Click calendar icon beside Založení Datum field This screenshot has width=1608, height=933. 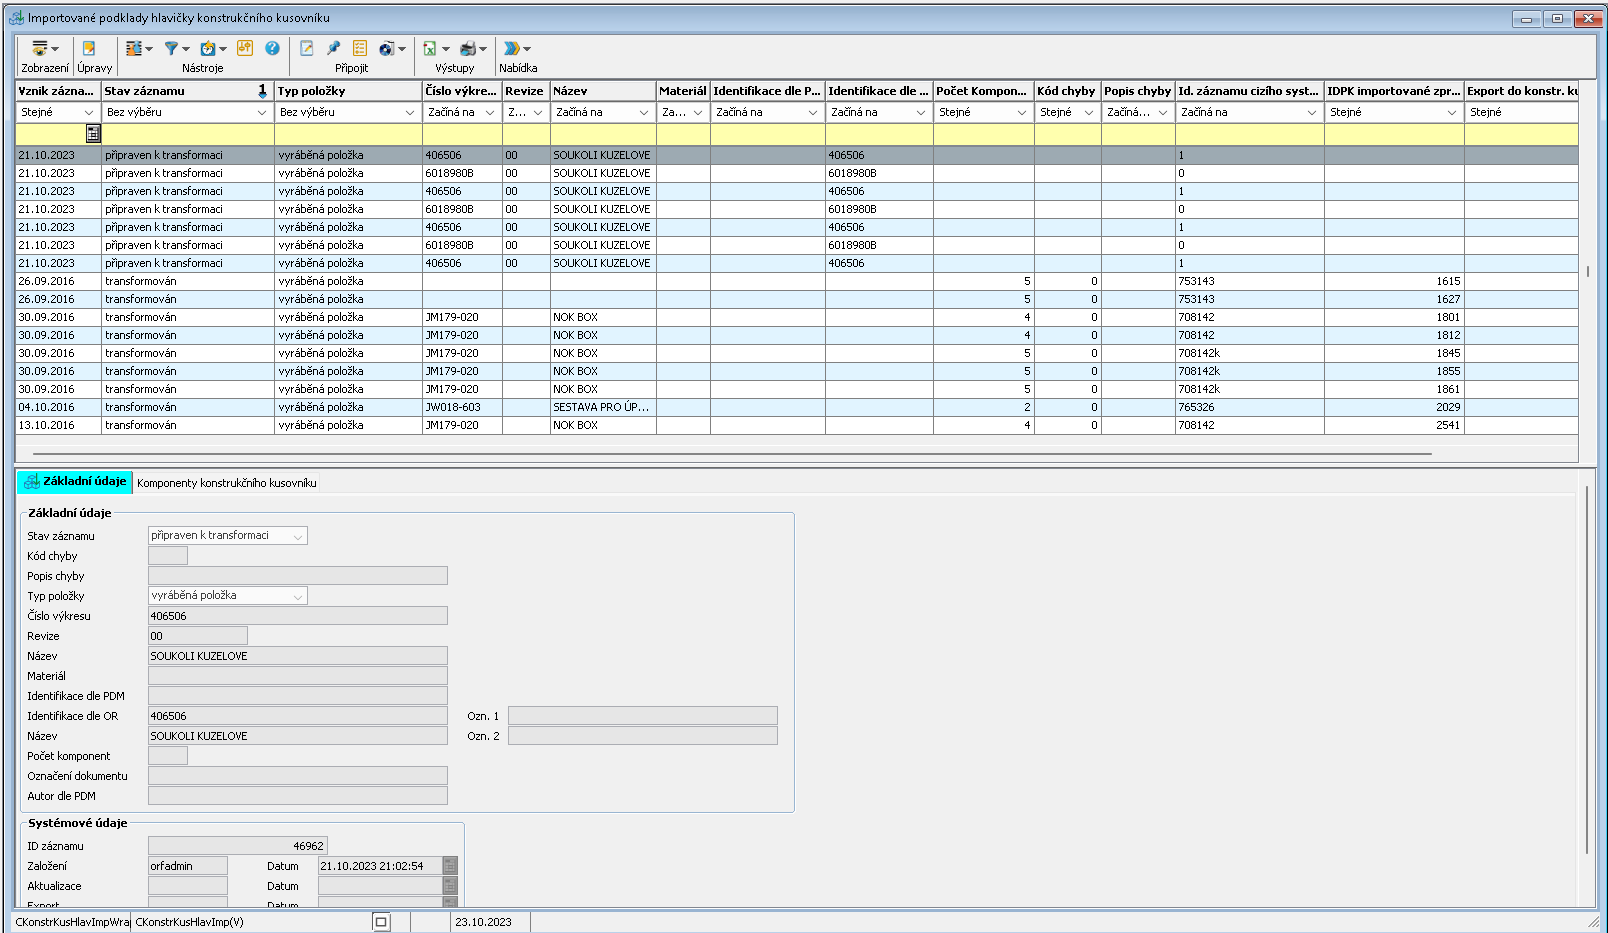(450, 866)
